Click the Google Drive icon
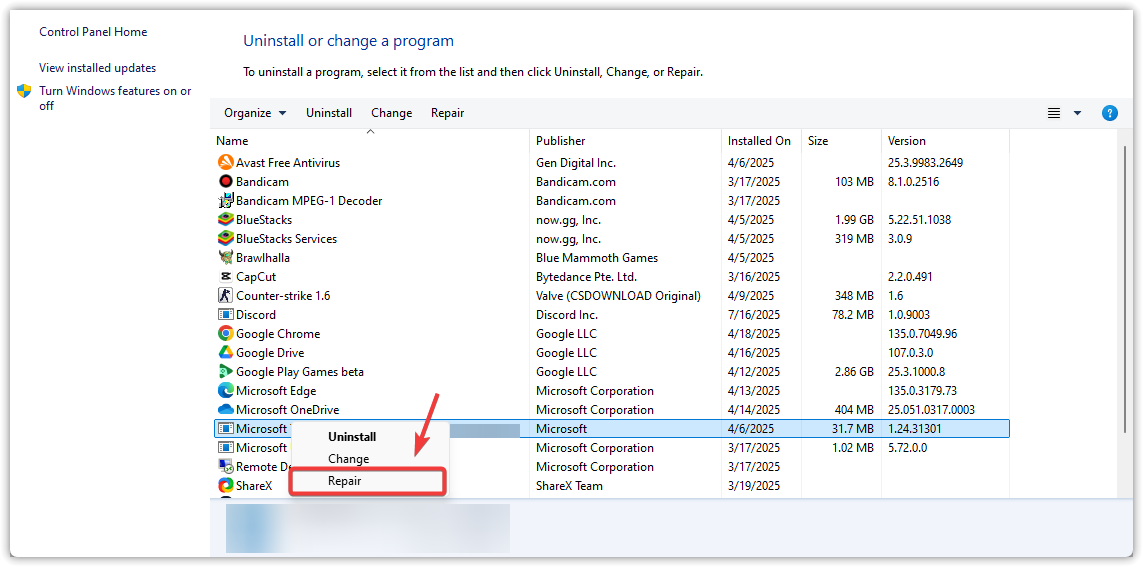Image resolution: width=1143 pixels, height=567 pixels. click(225, 352)
